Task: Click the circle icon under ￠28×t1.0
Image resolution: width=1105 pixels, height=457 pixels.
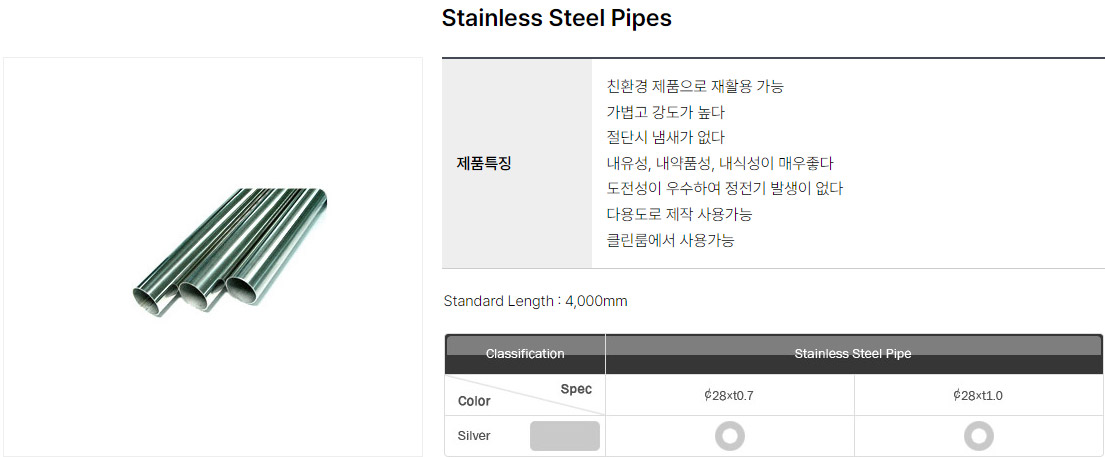Action: [978, 437]
